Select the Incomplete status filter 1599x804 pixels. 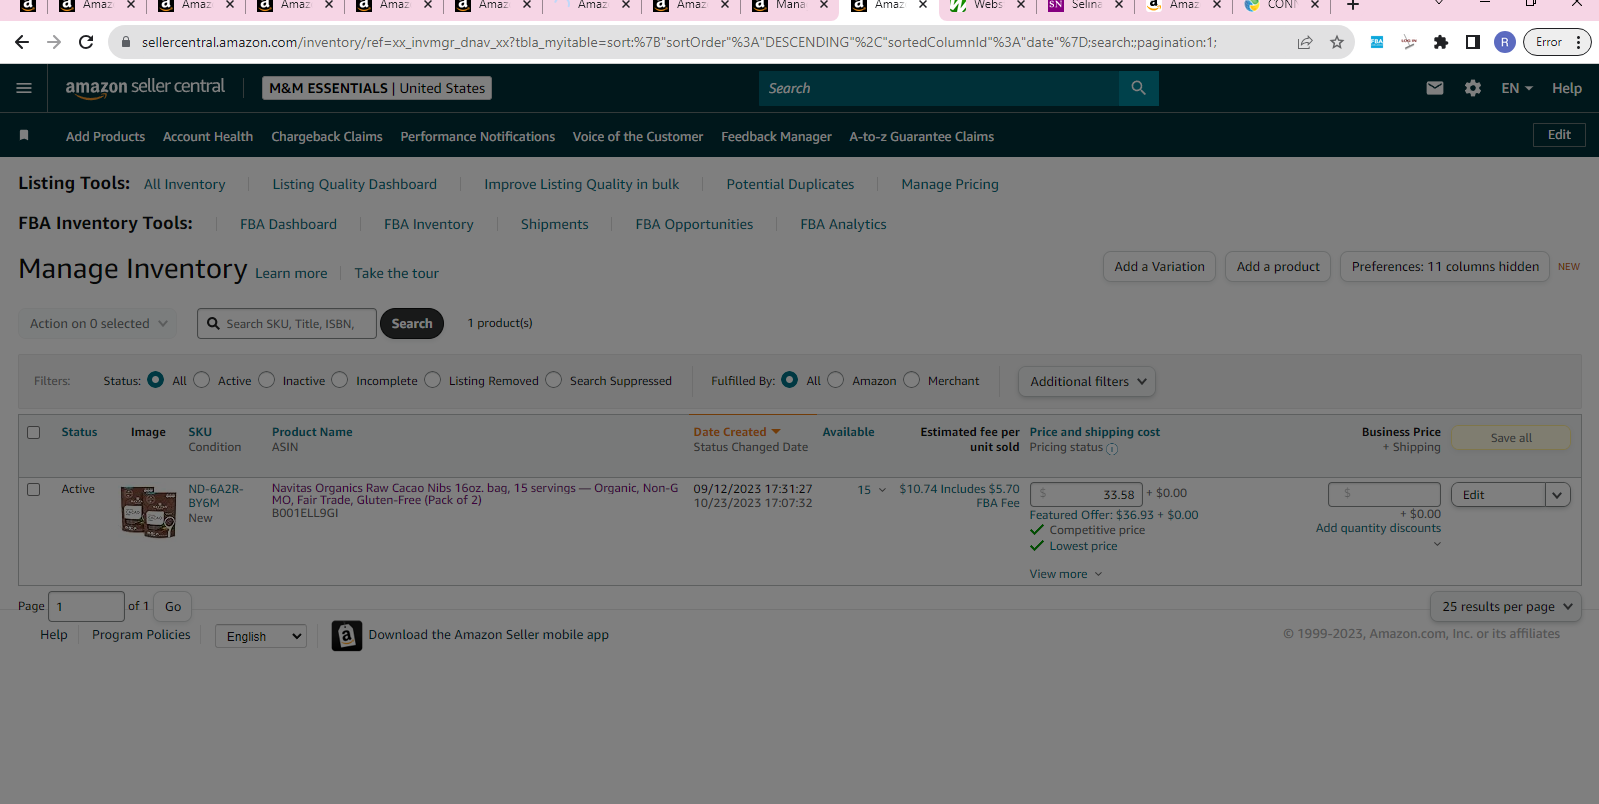[340, 380]
